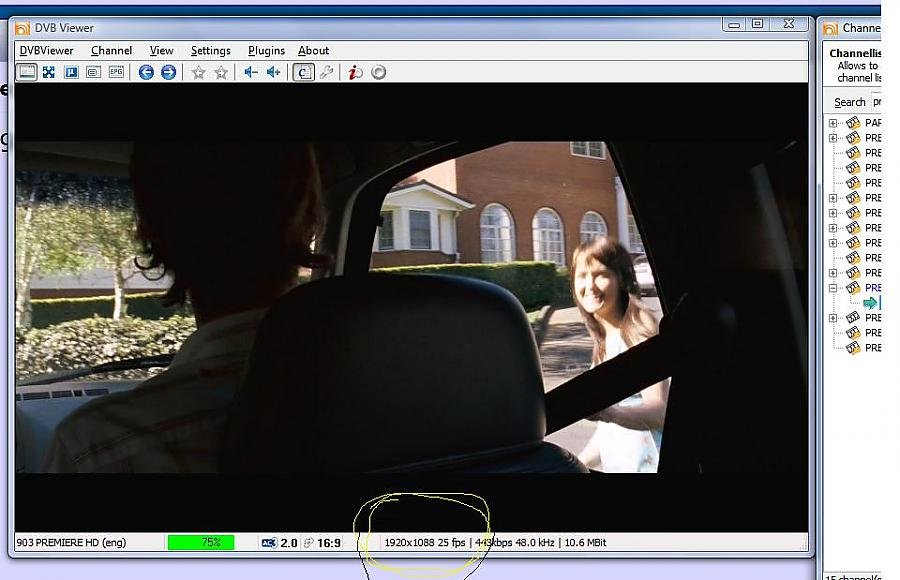Click the 16:9 aspect ratio indicator

coord(328,543)
